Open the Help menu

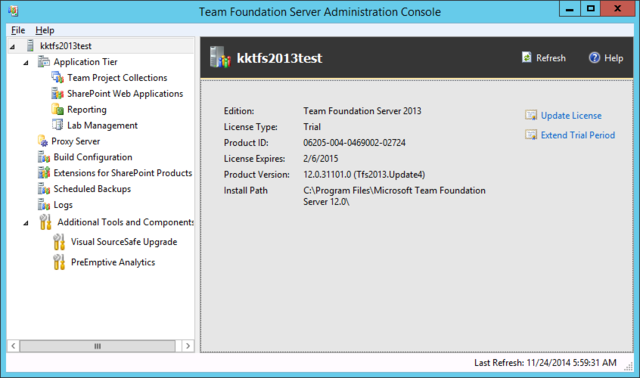click(44, 30)
